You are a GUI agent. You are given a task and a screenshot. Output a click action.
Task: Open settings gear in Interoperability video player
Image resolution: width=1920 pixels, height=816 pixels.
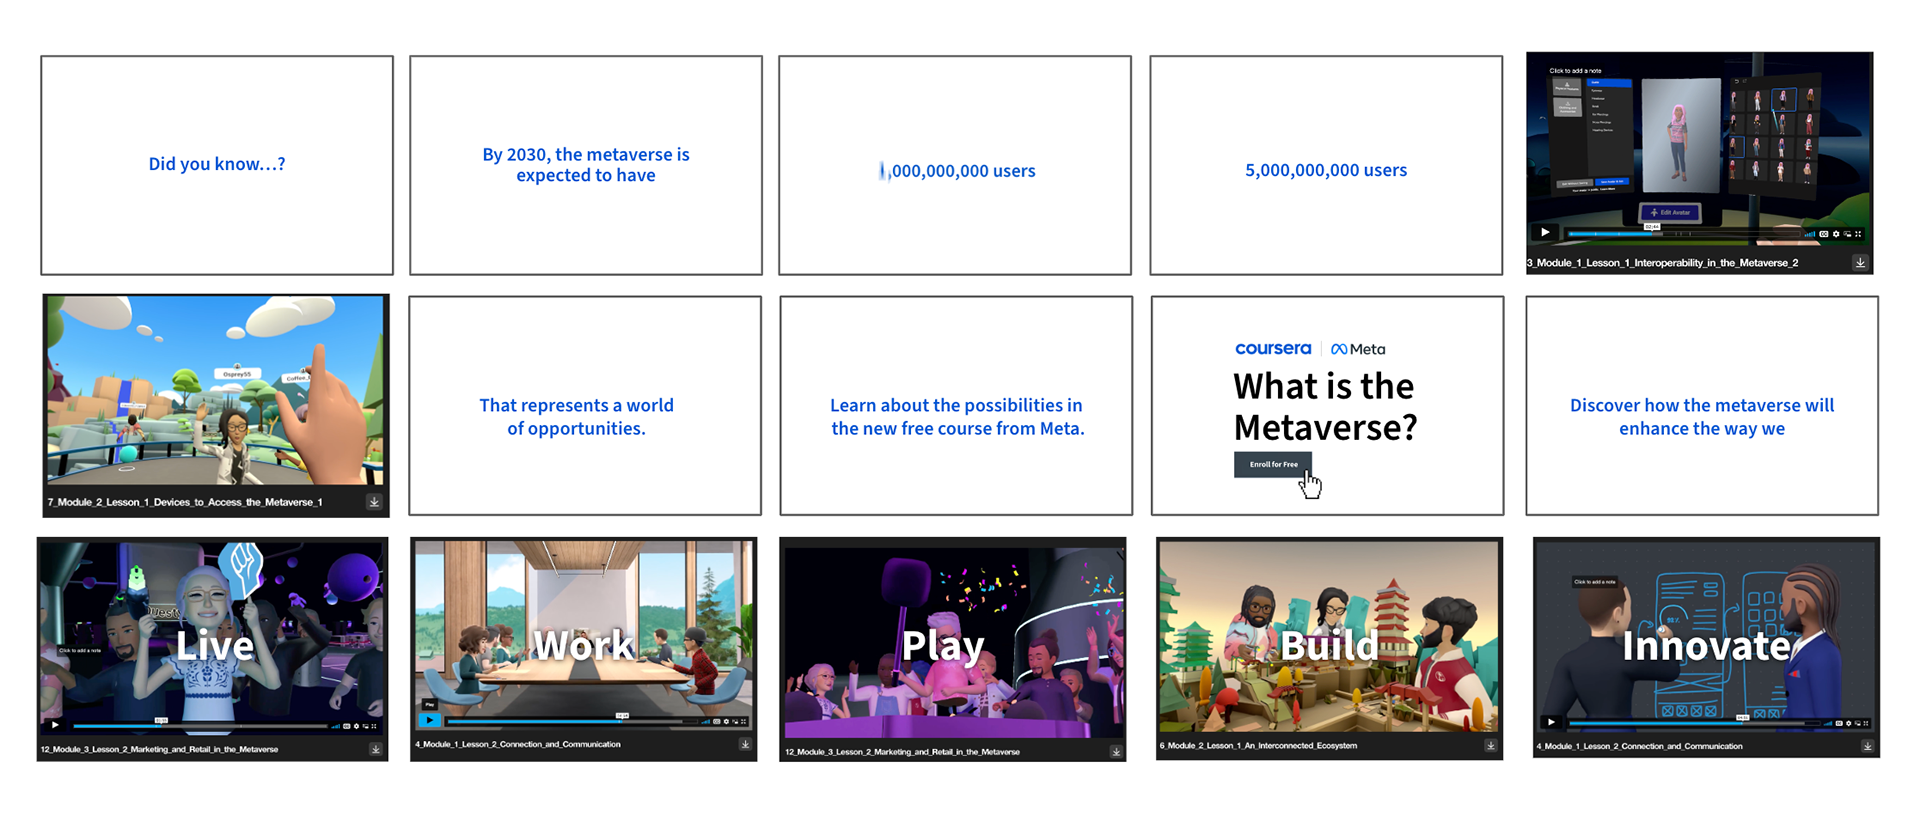point(1836,234)
